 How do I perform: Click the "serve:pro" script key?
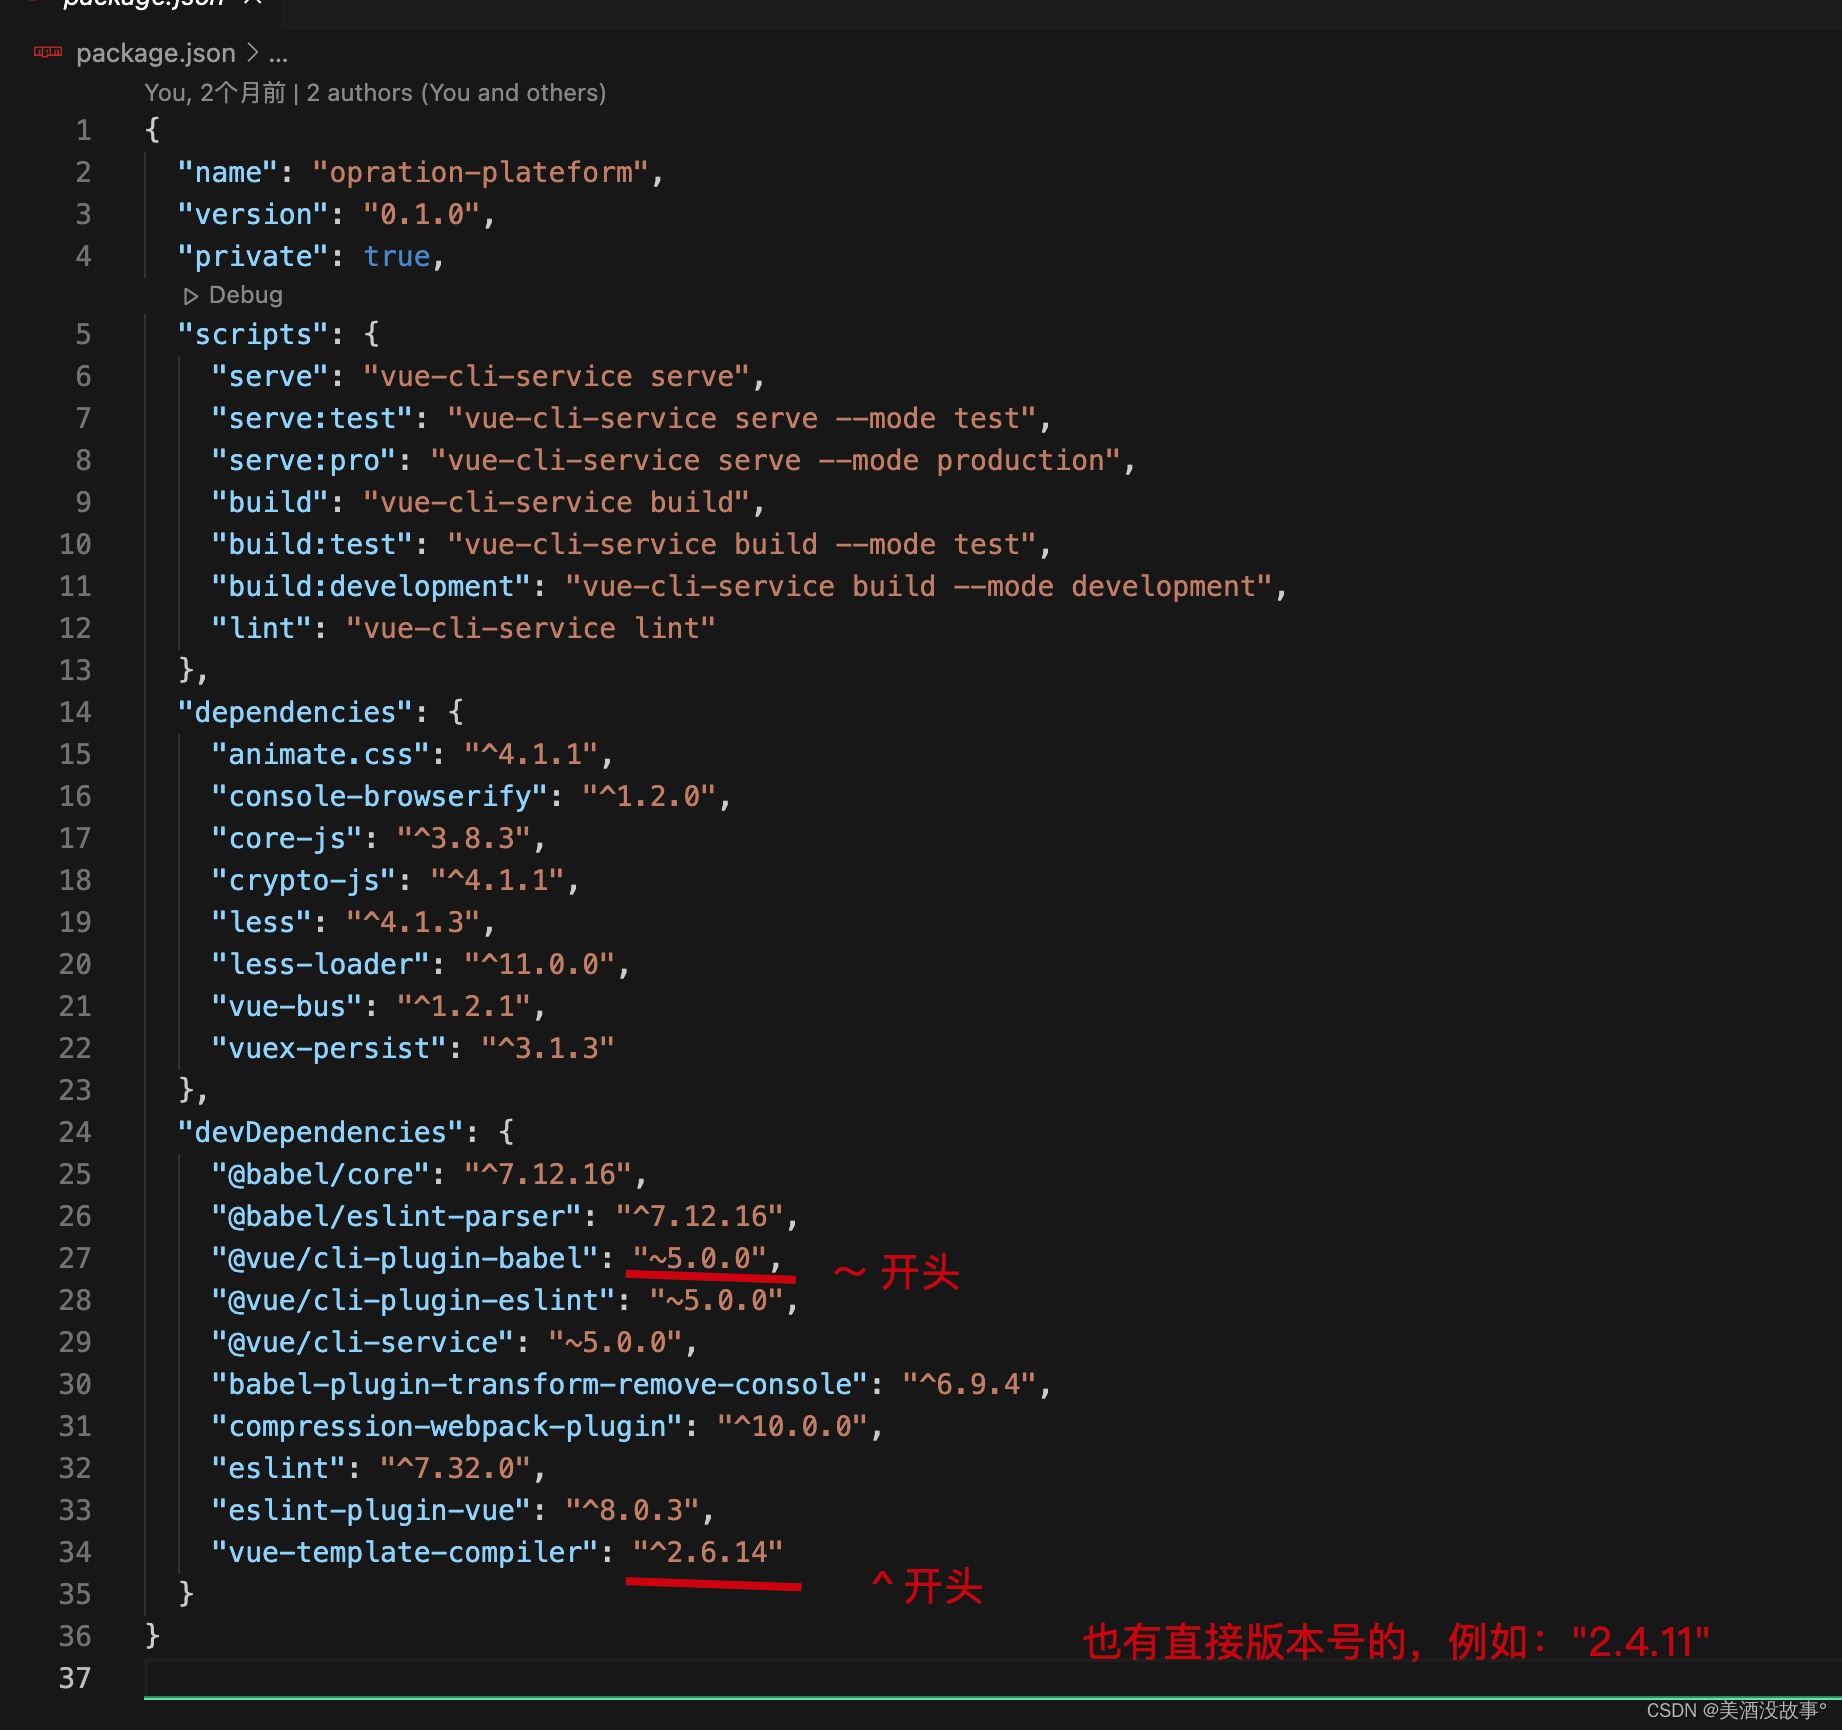[x=304, y=460]
